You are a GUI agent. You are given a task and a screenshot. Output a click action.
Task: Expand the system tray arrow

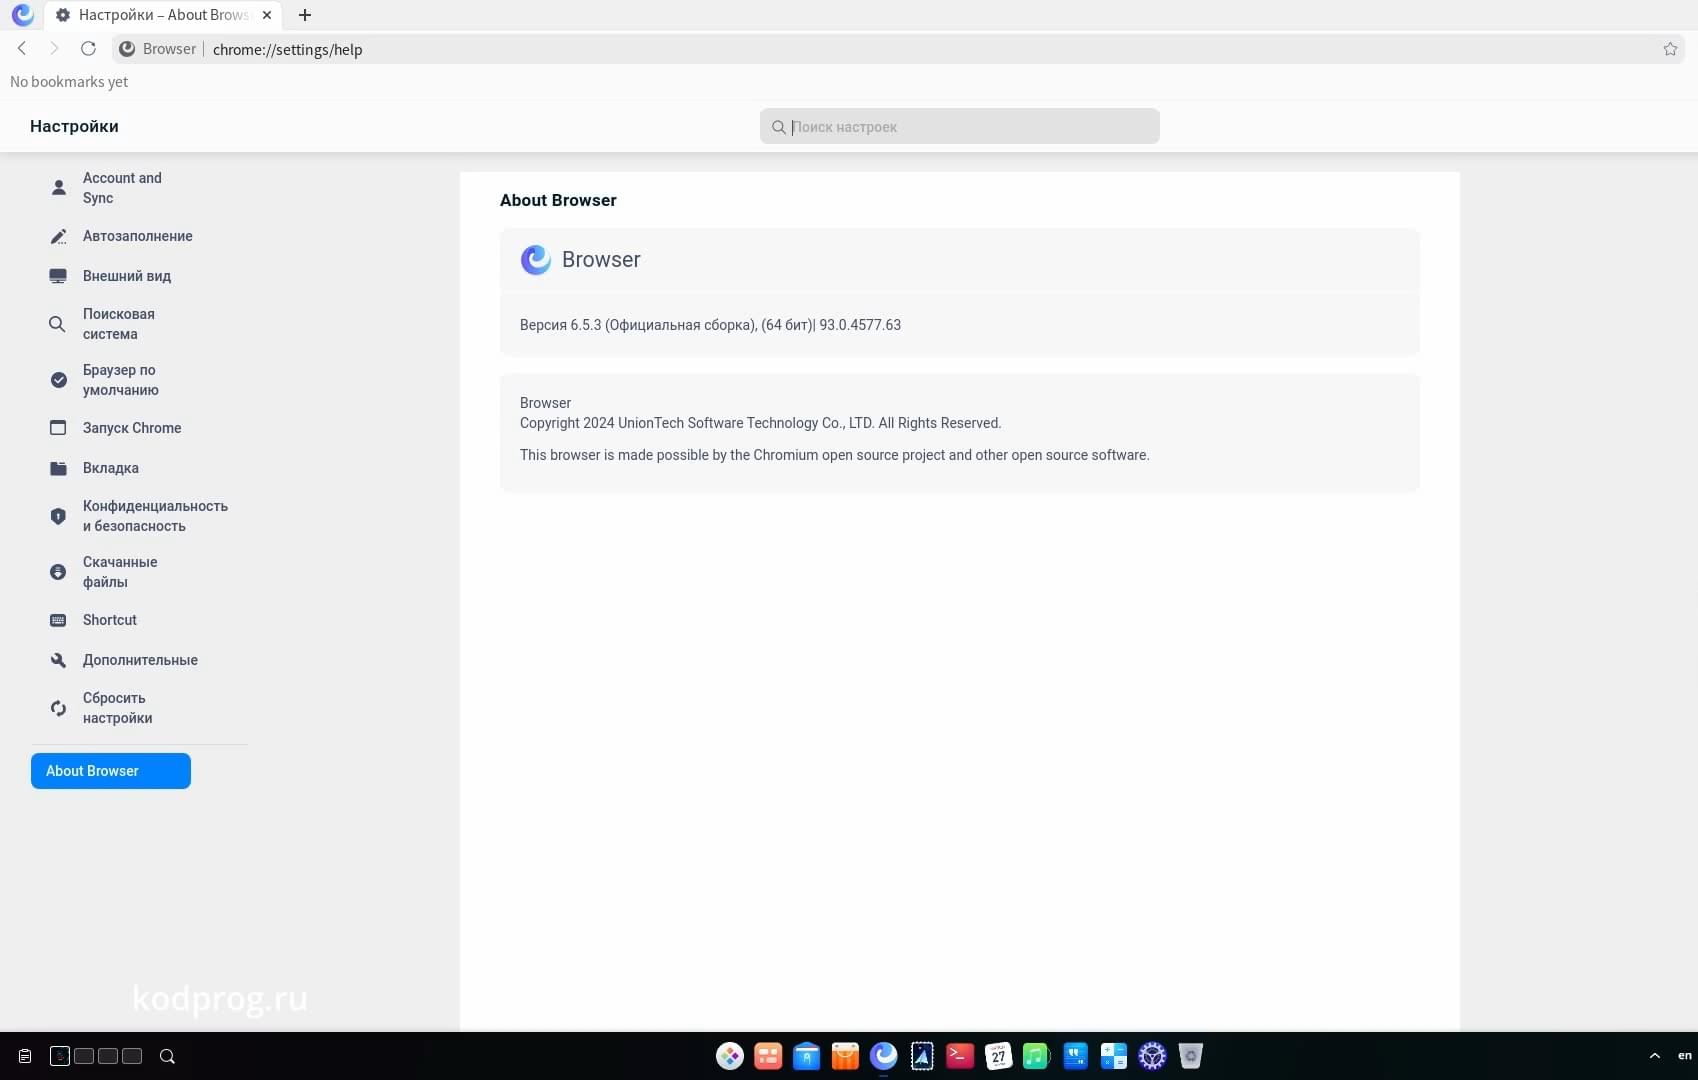pos(1655,1056)
